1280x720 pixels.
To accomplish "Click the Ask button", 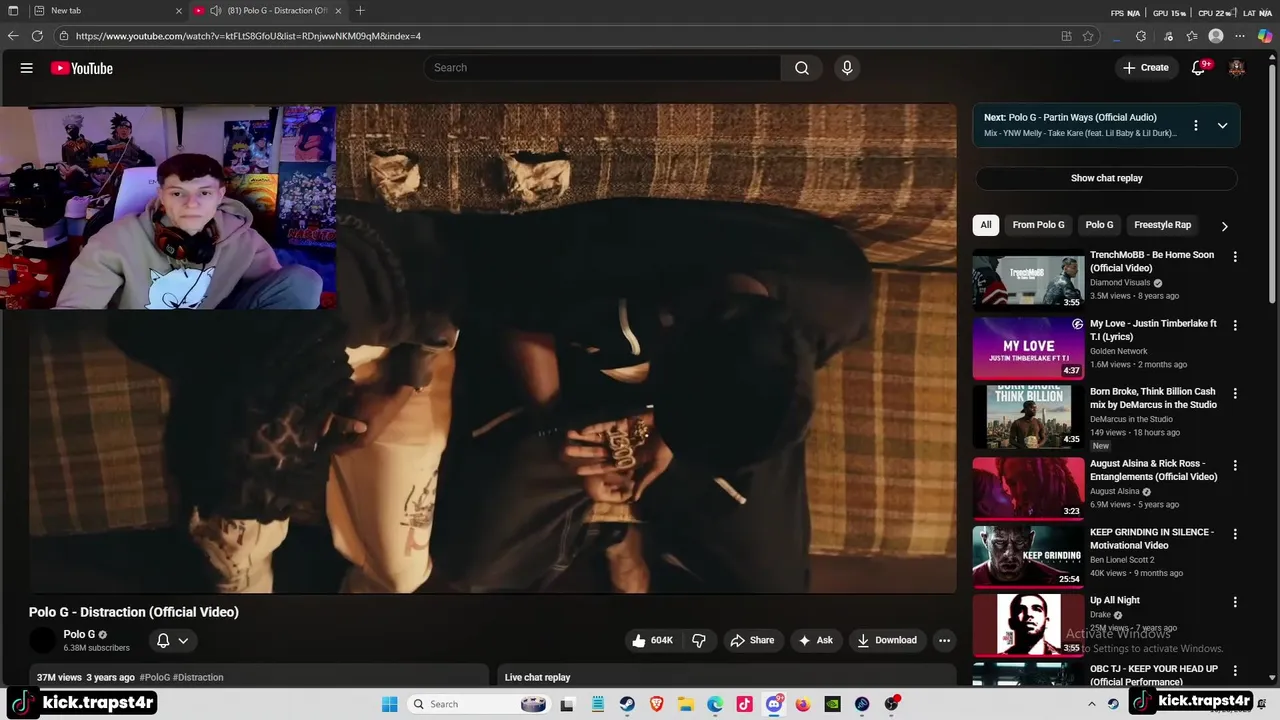I will pyautogui.click(x=815, y=640).
